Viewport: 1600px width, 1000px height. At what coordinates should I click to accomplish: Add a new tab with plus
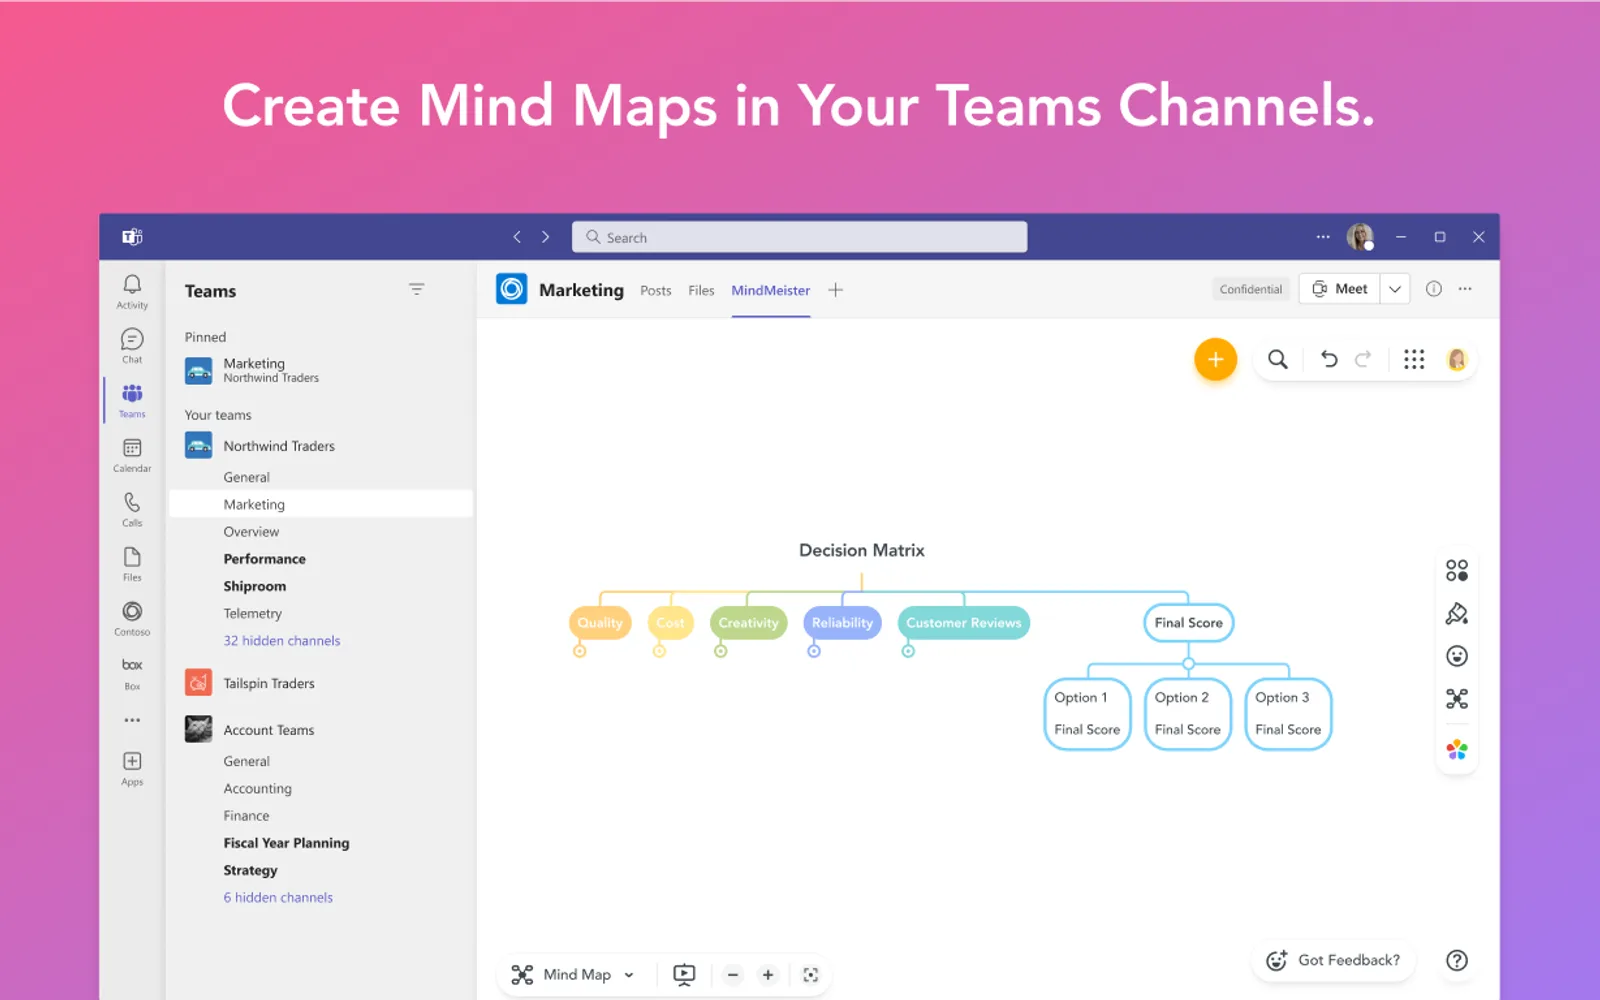(836, 290)
